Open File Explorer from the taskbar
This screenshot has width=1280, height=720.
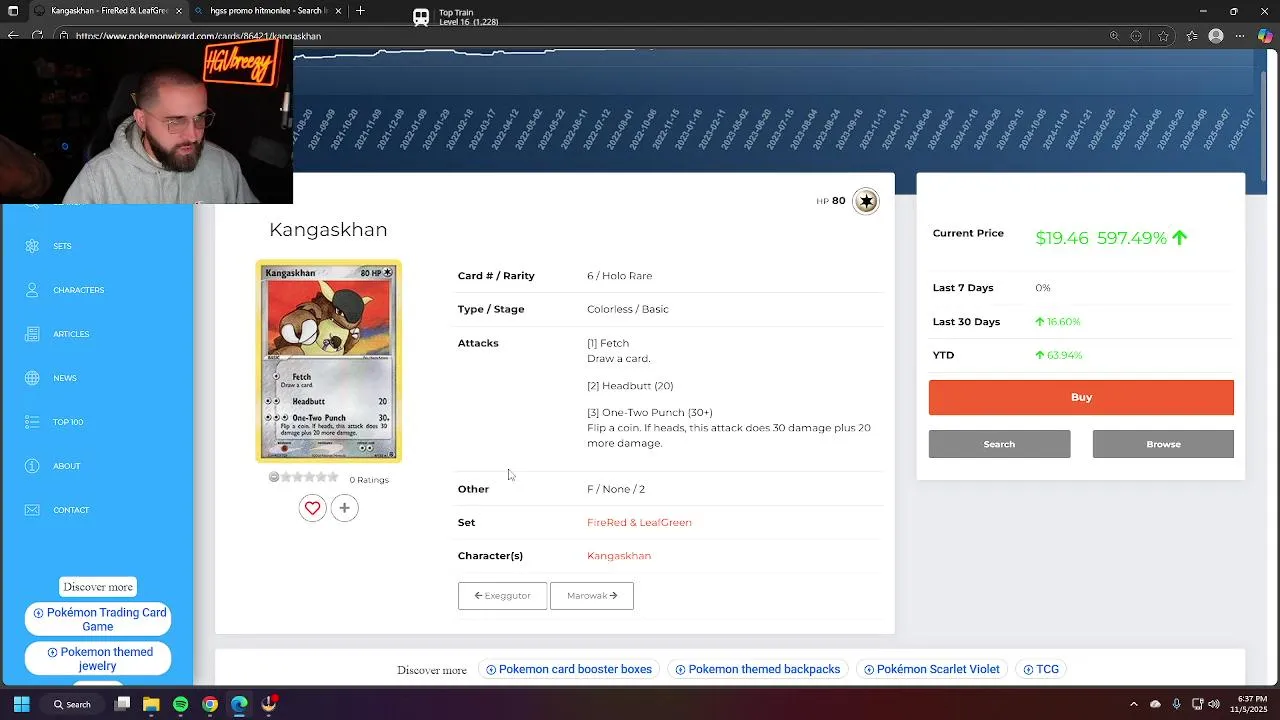(151, 704)
